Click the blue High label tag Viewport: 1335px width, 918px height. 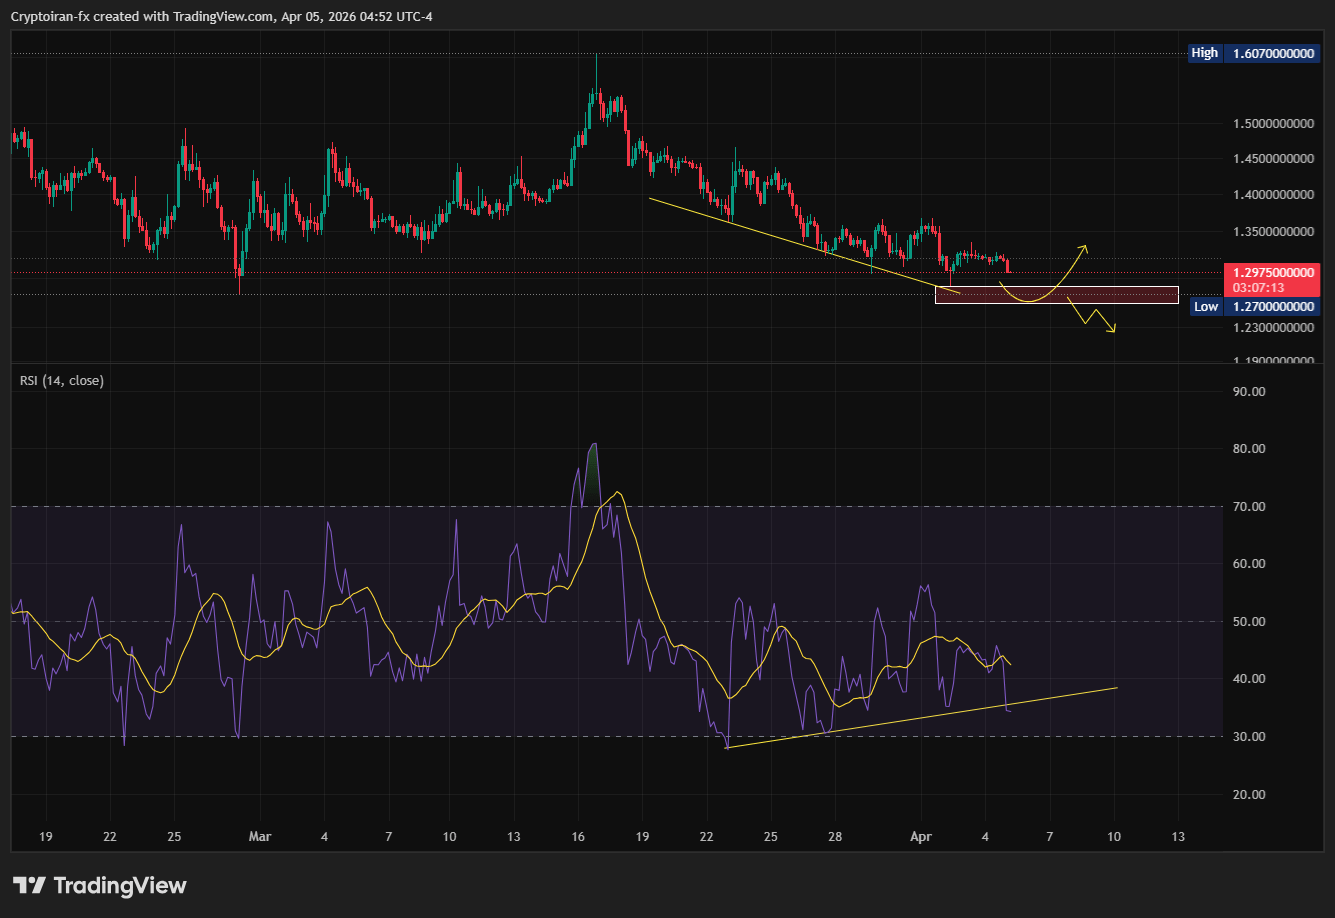1204,53
